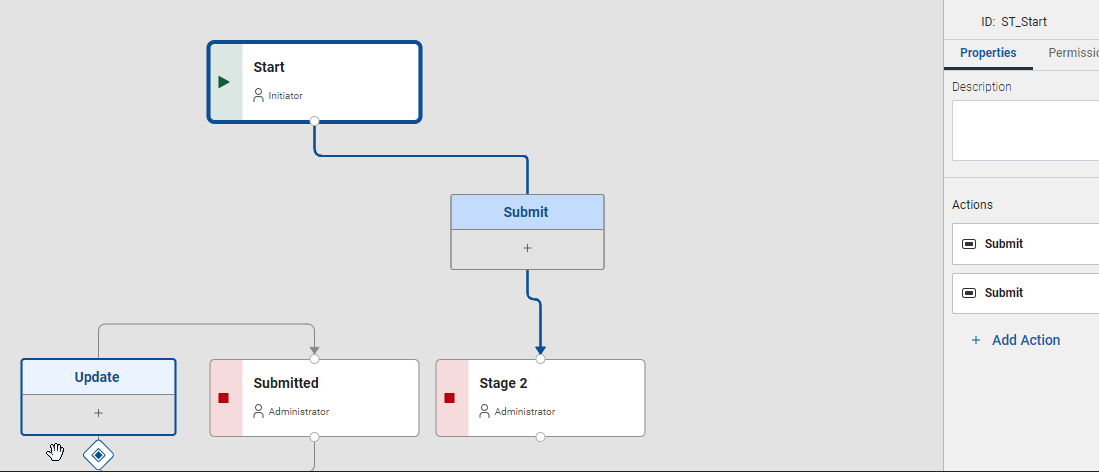
Task: Click the first Submit action's button icon
Action: click(x=969, y=244)
